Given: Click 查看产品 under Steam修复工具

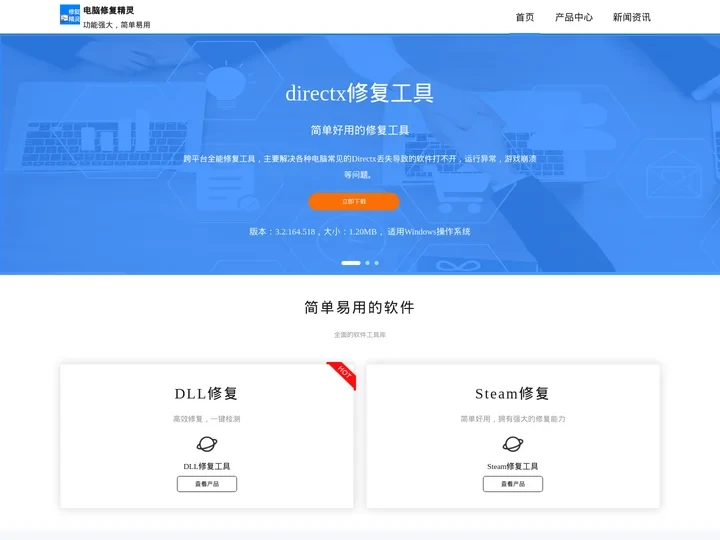Looking at the screenshot, I should pos(512,484).
